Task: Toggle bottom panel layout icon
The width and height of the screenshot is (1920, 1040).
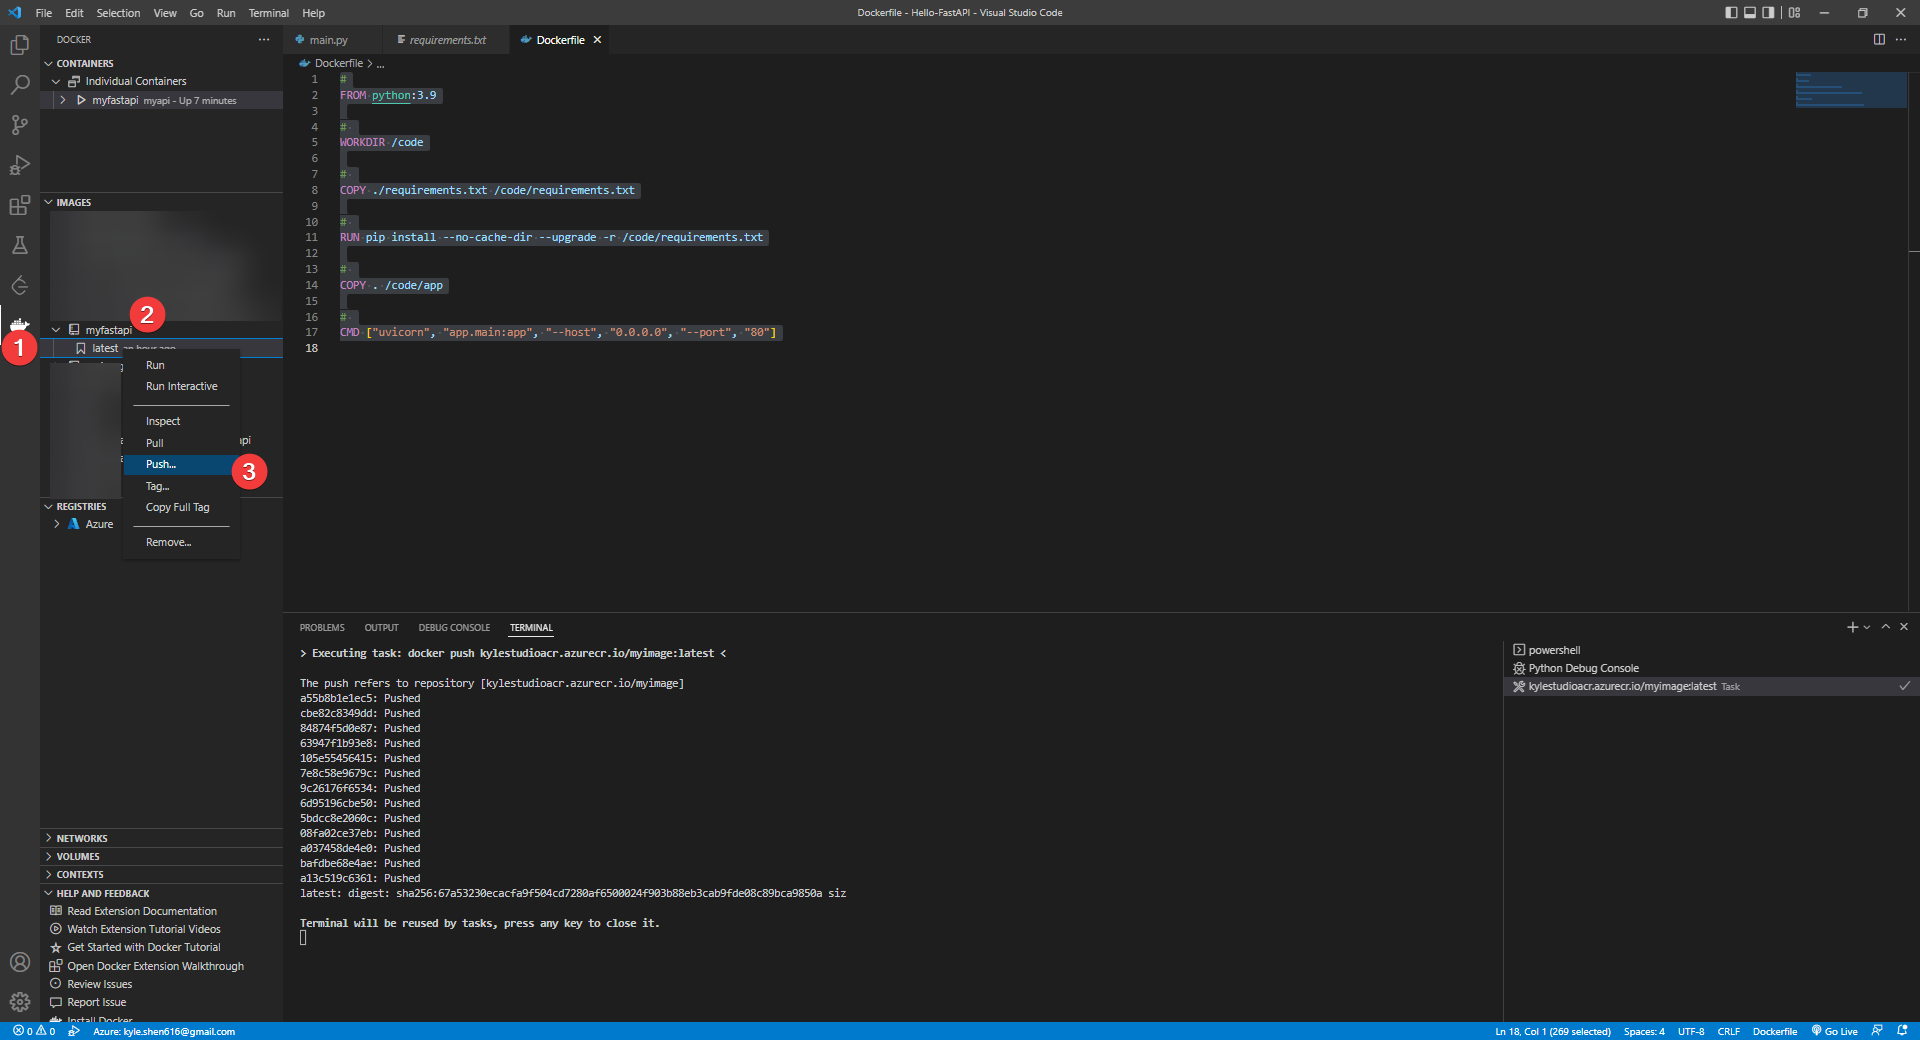Action: (x=1750, y=13)
